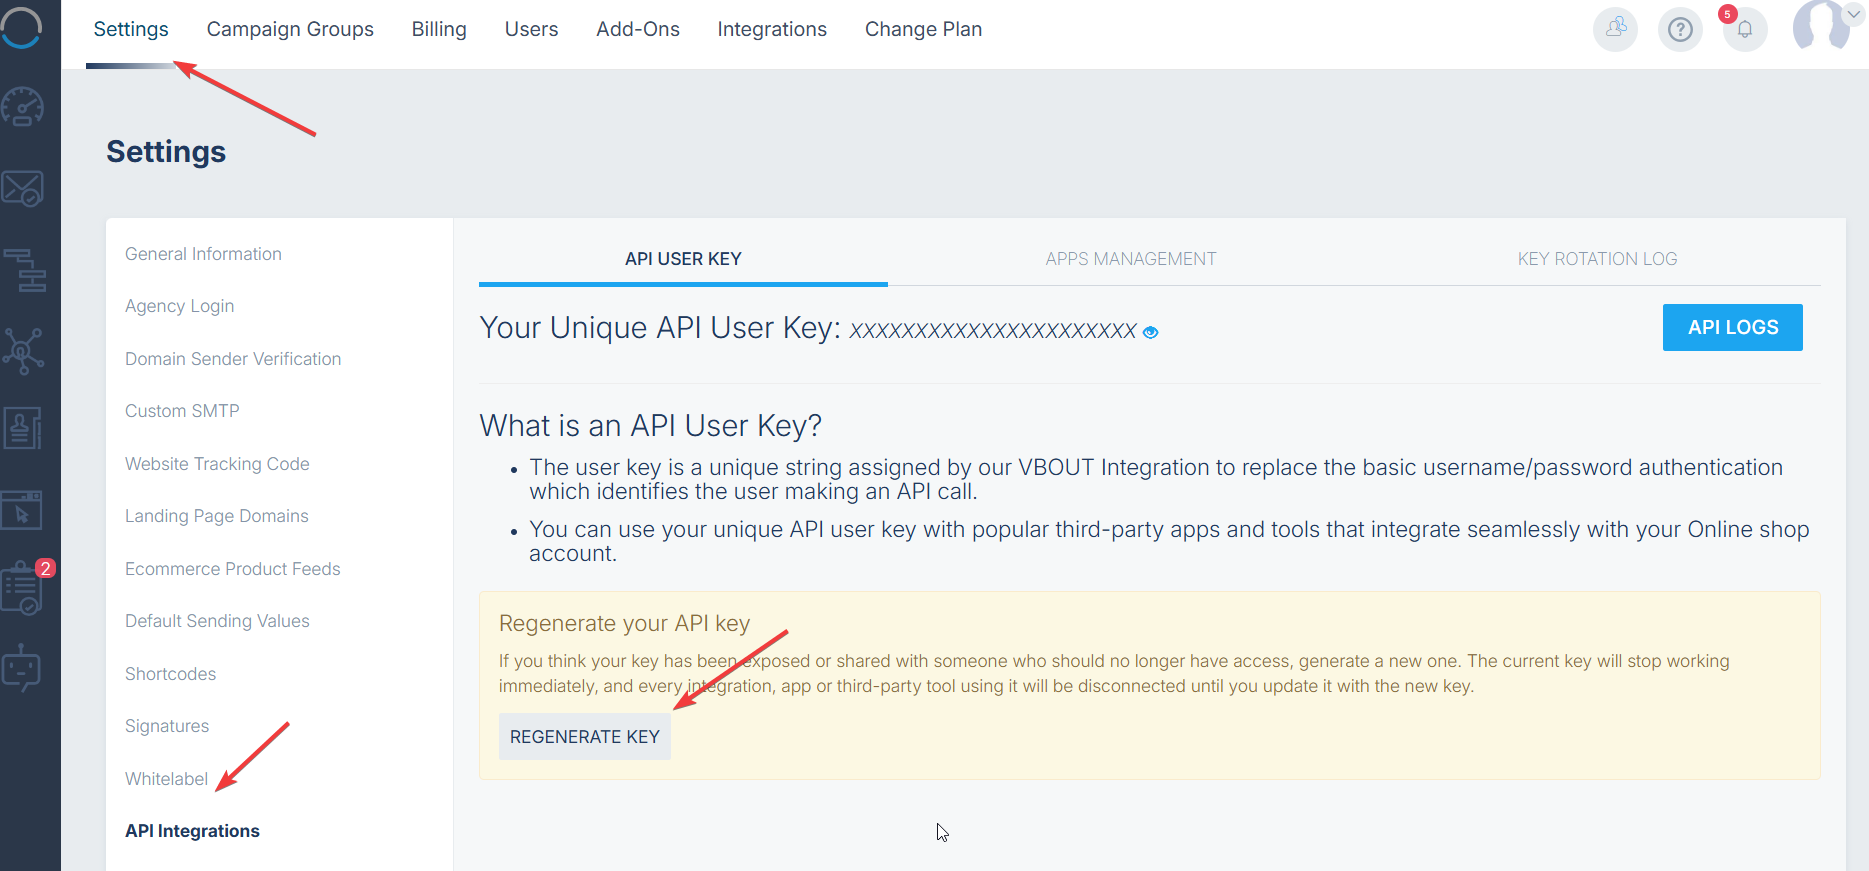Click the REGENERATE KEY button
The image size is (1869, 871).
click(585, 737)
